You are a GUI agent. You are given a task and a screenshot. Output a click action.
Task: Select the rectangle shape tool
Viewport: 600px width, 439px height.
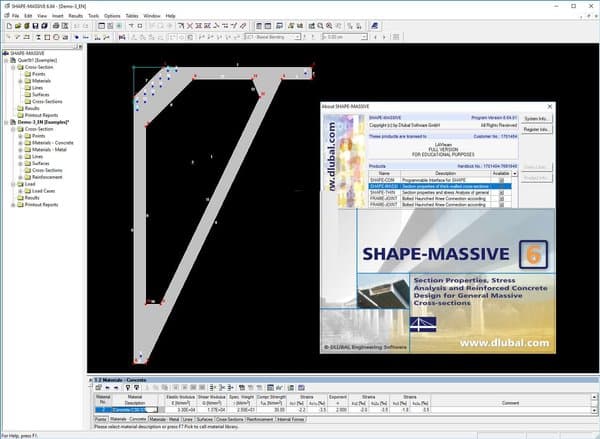(x=47, y=37)
